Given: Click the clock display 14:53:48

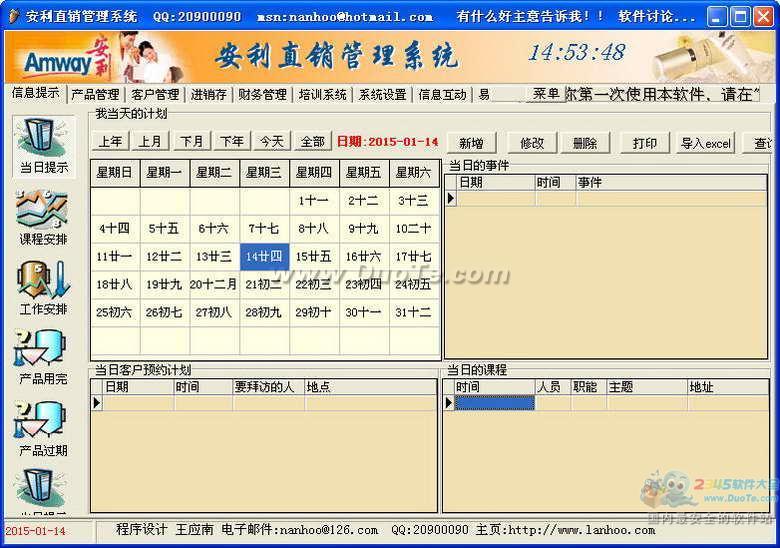Looking at the screenshot, I should click(577, 53).
